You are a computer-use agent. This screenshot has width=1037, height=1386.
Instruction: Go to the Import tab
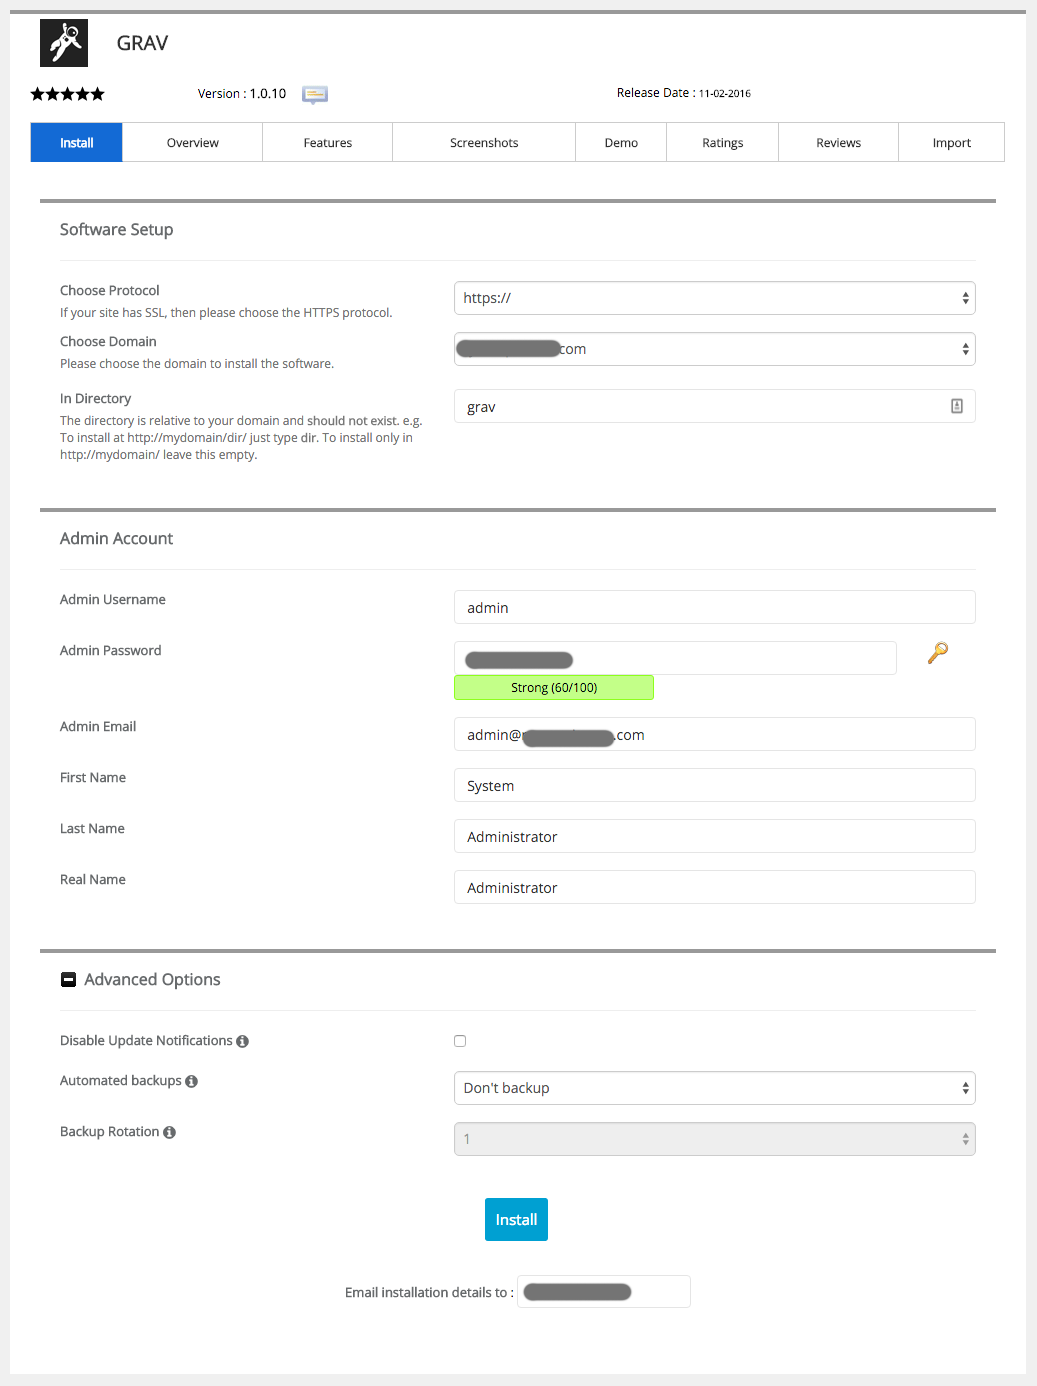[951, 143]
